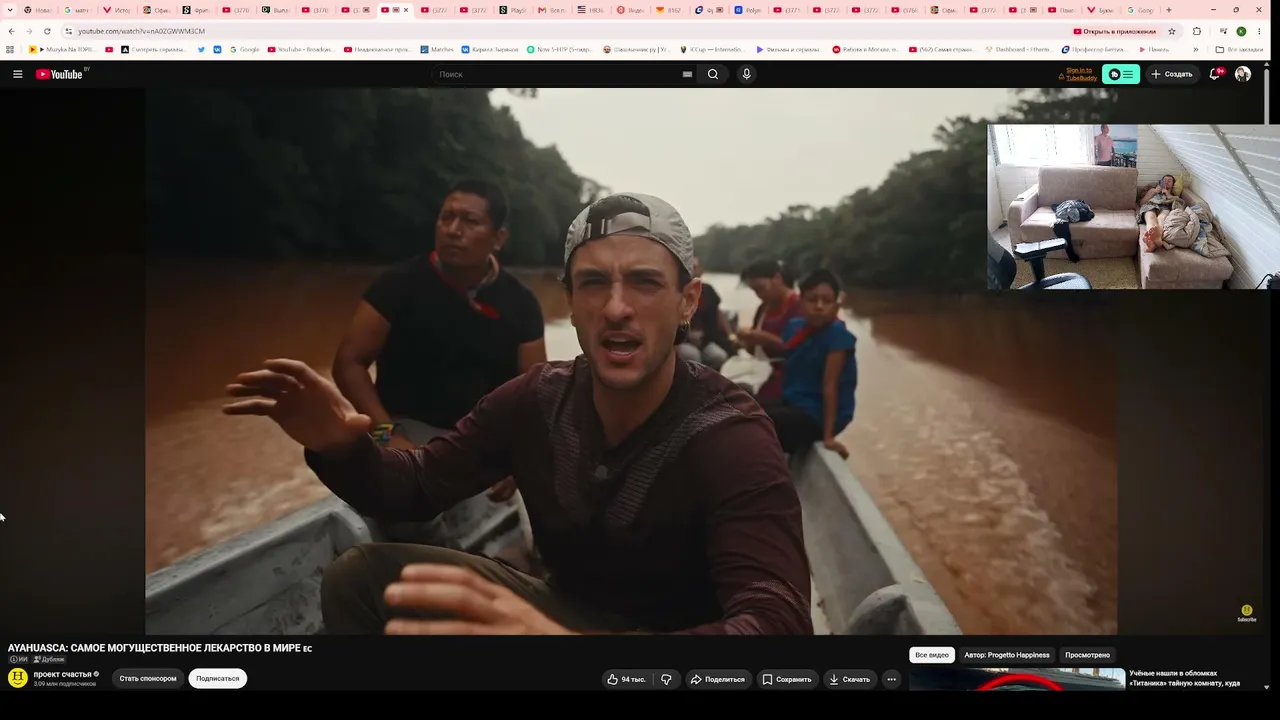Open Chrome three-dot menu
The image size is (1280, 720).
click(1260, 31)
